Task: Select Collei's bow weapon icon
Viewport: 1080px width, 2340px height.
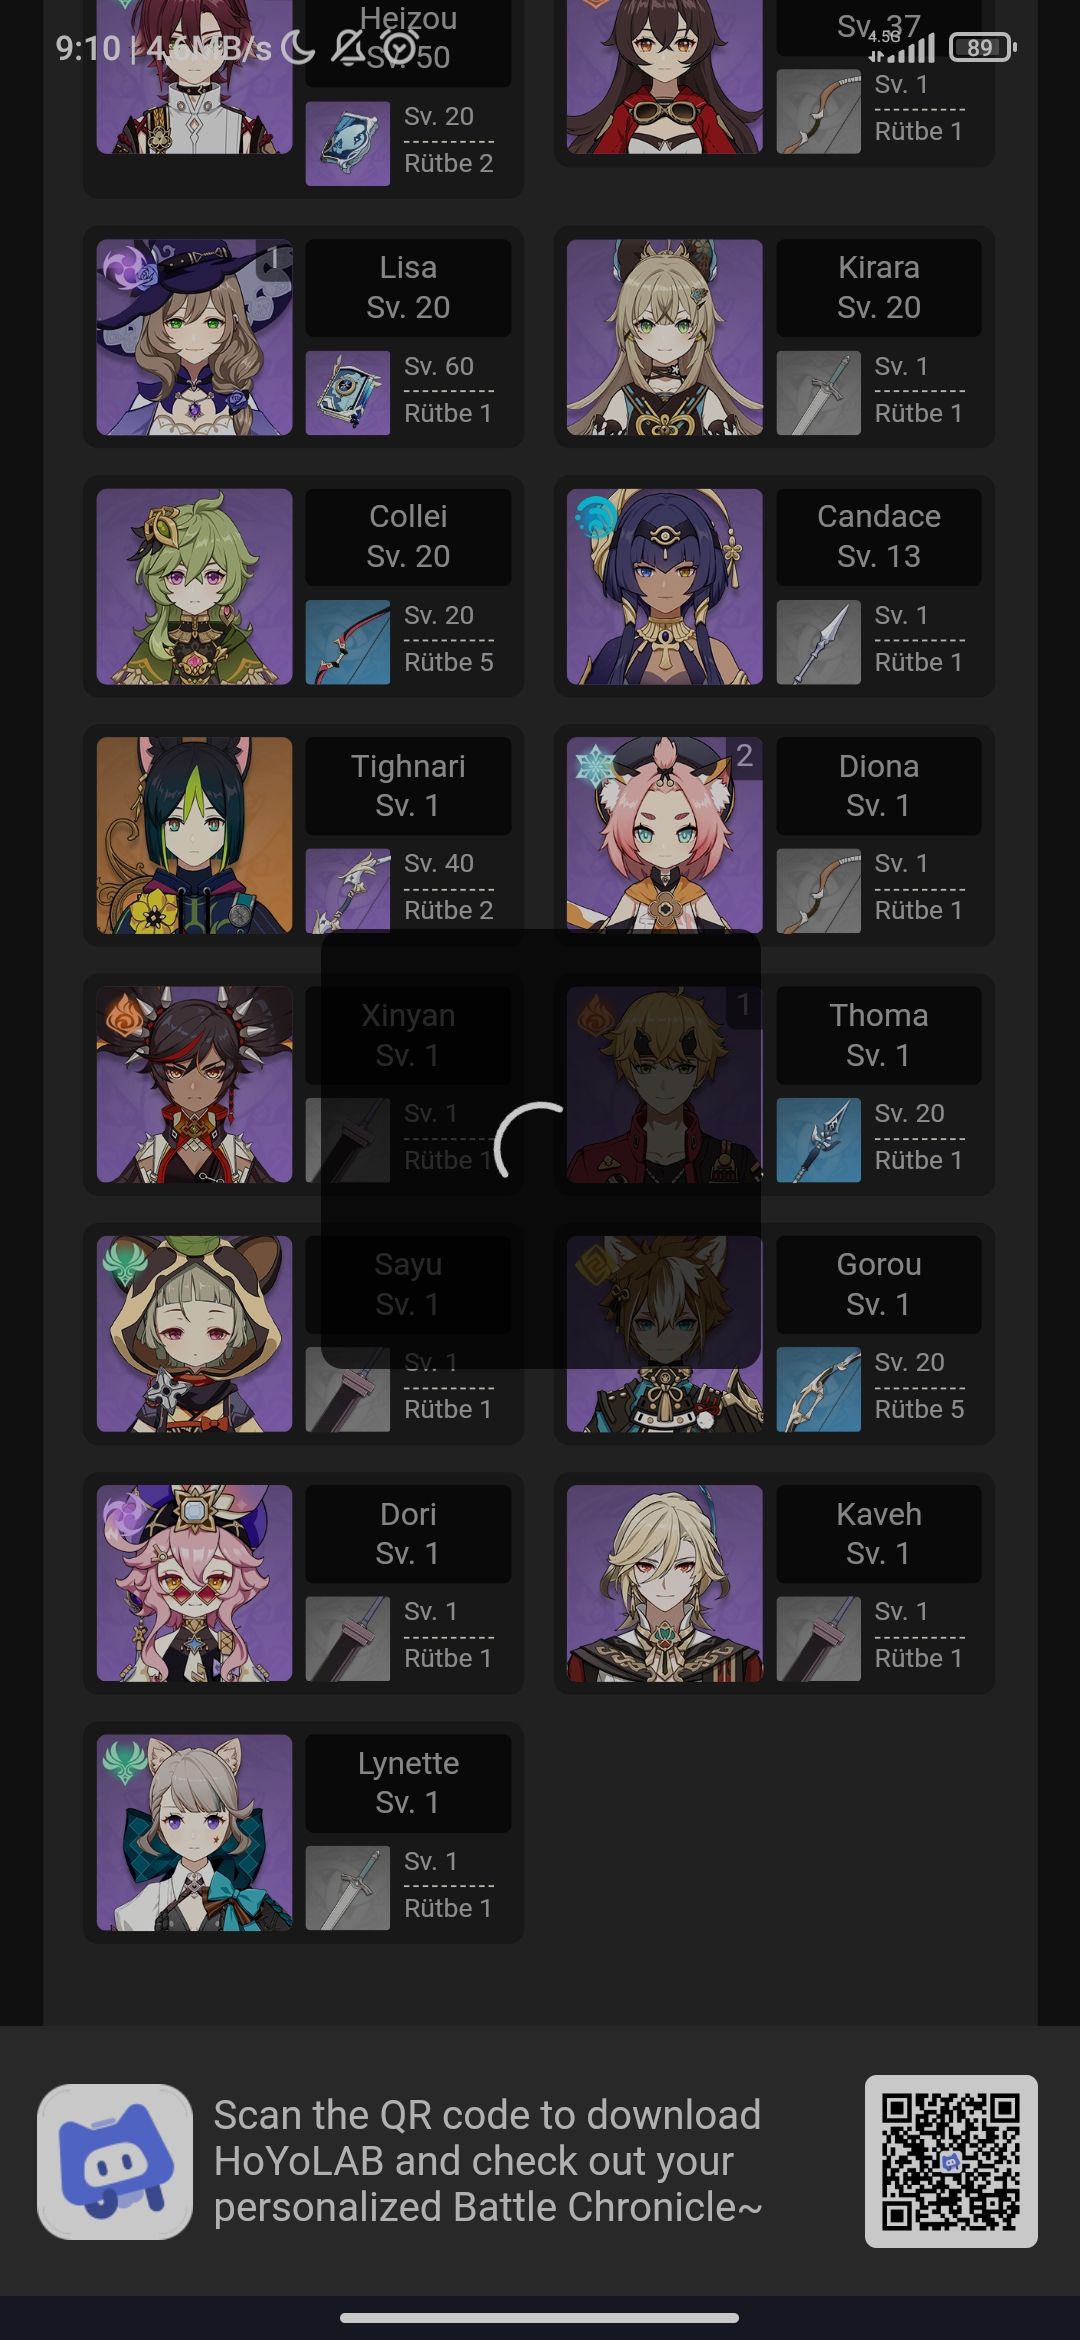Action: (x=347, y=641)
